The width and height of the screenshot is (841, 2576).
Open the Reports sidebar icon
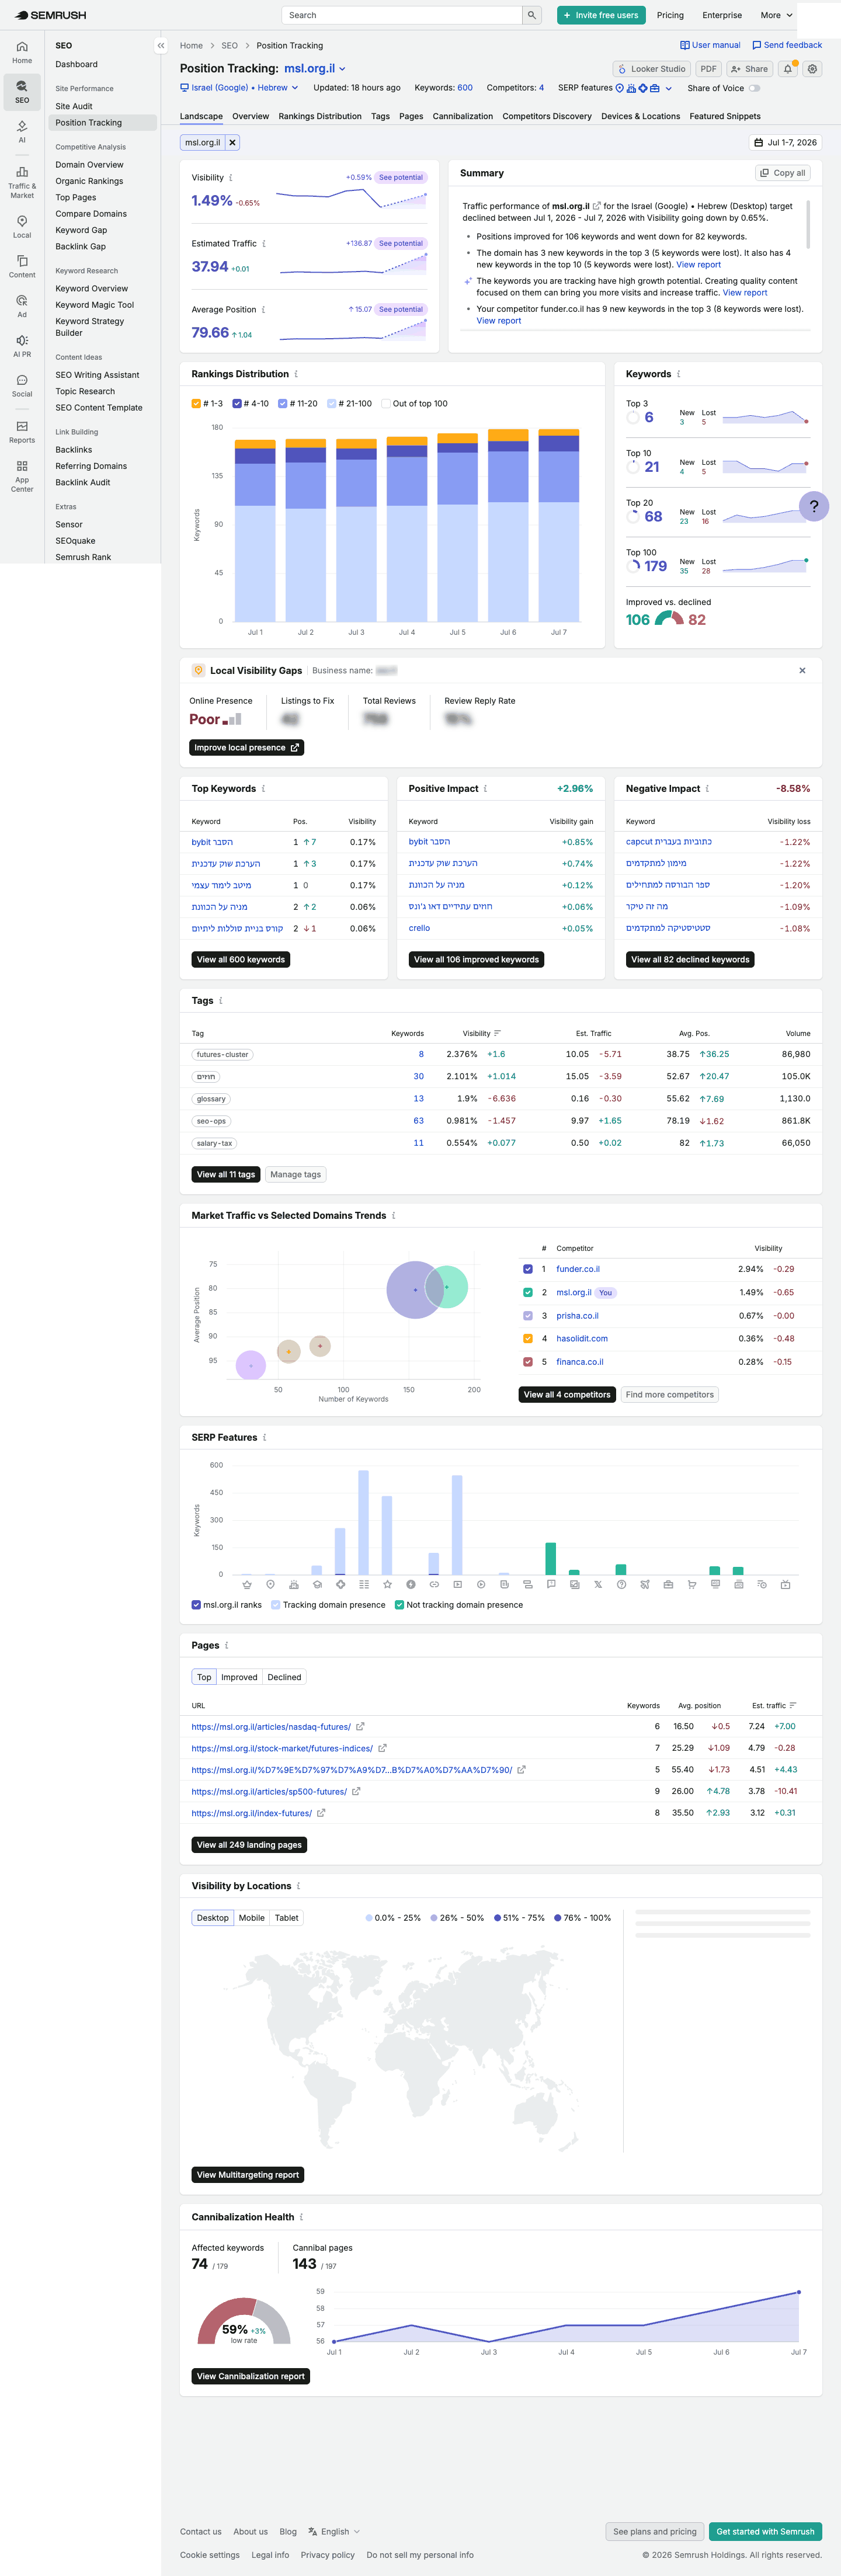click(22, 432)
